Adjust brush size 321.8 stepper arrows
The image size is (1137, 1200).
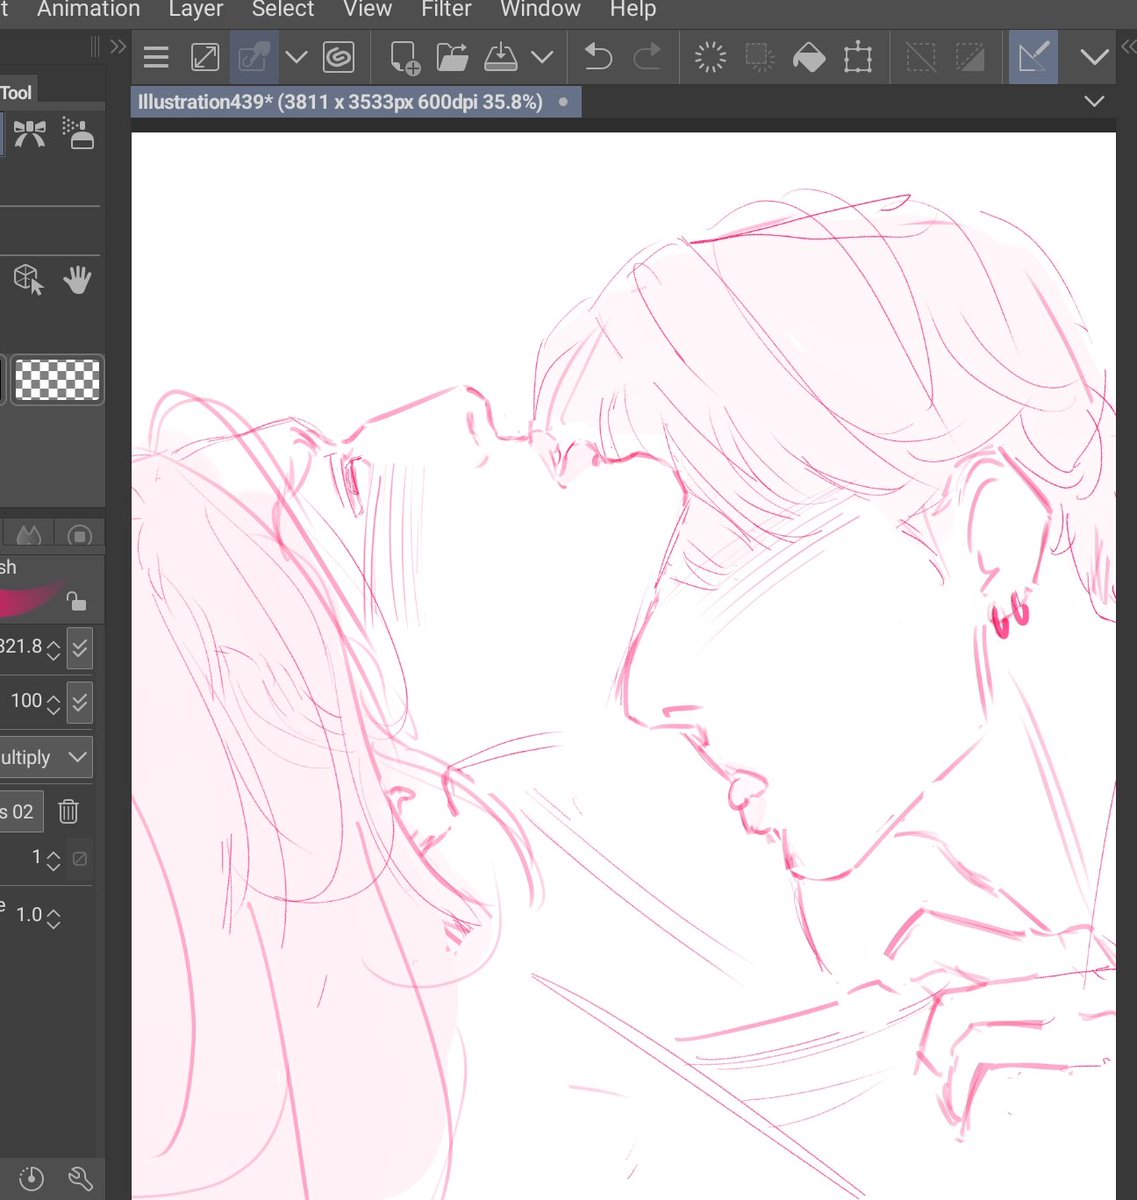(x=54, y=649)
